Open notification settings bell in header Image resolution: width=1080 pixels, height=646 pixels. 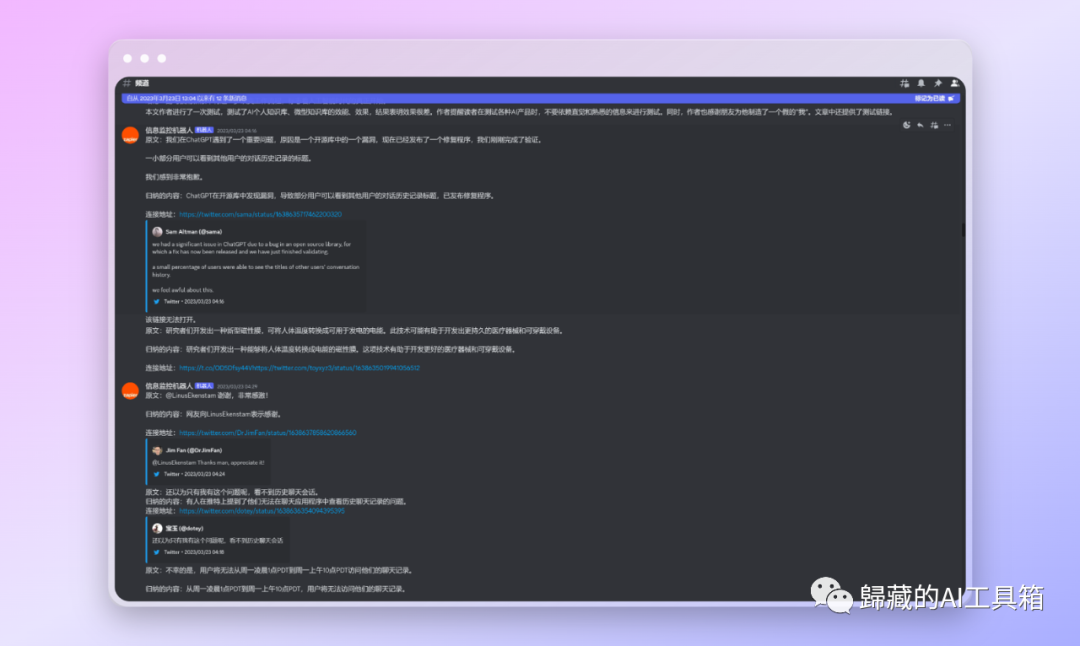[921, 83]
